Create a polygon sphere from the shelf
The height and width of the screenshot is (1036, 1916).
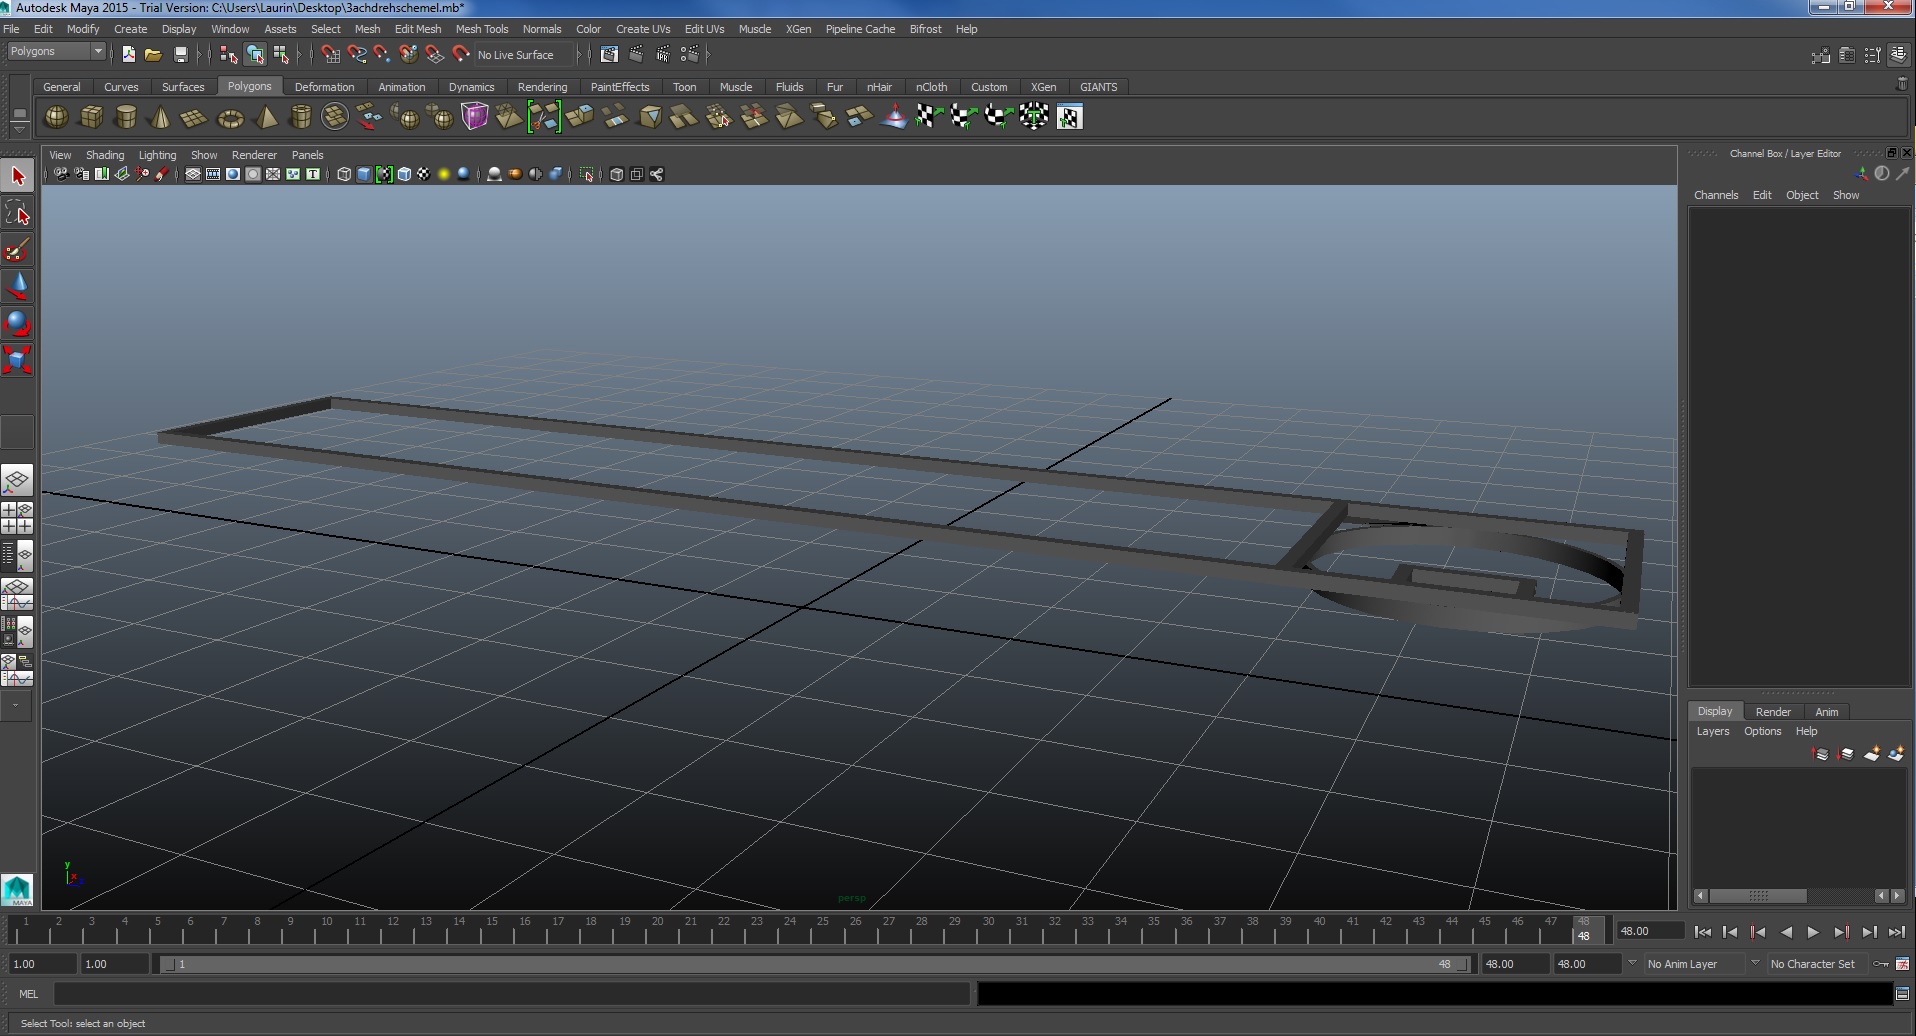(x=57, y=117)
